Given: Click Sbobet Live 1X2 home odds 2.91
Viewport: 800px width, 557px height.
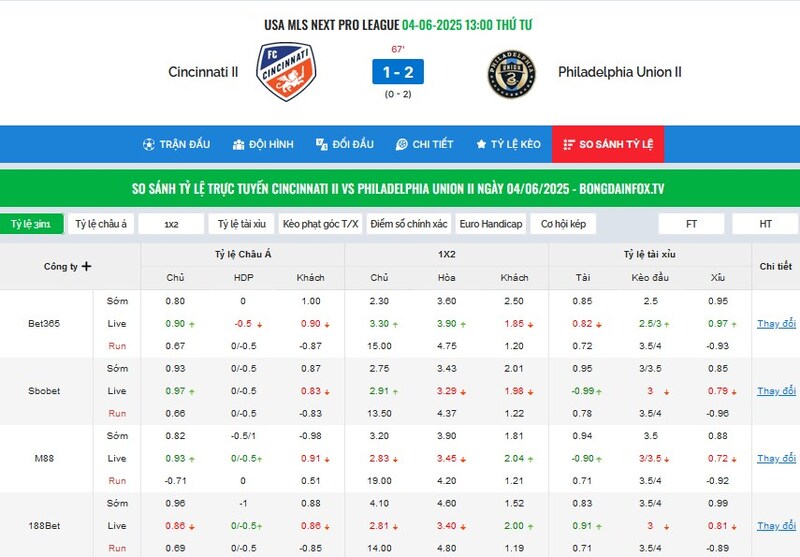Looking at the screenshot, I should click(379, 391).
